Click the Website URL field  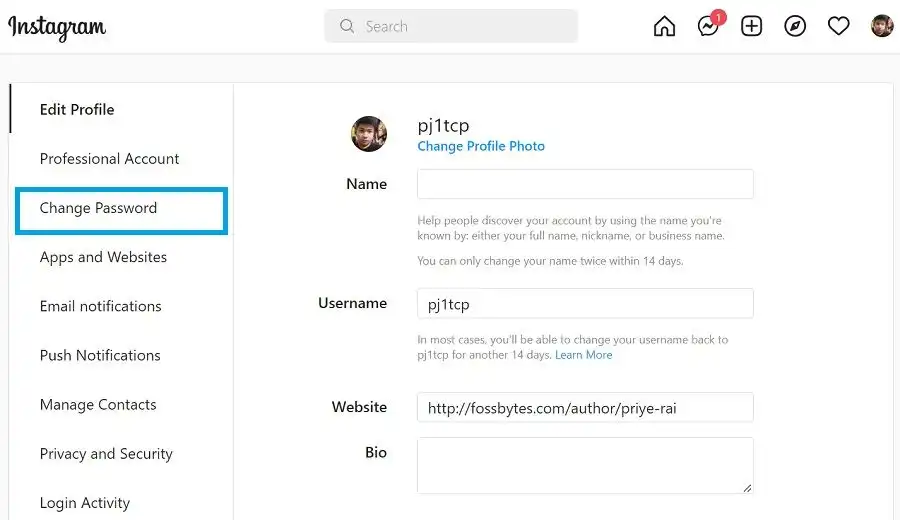(x=585, y=407)
